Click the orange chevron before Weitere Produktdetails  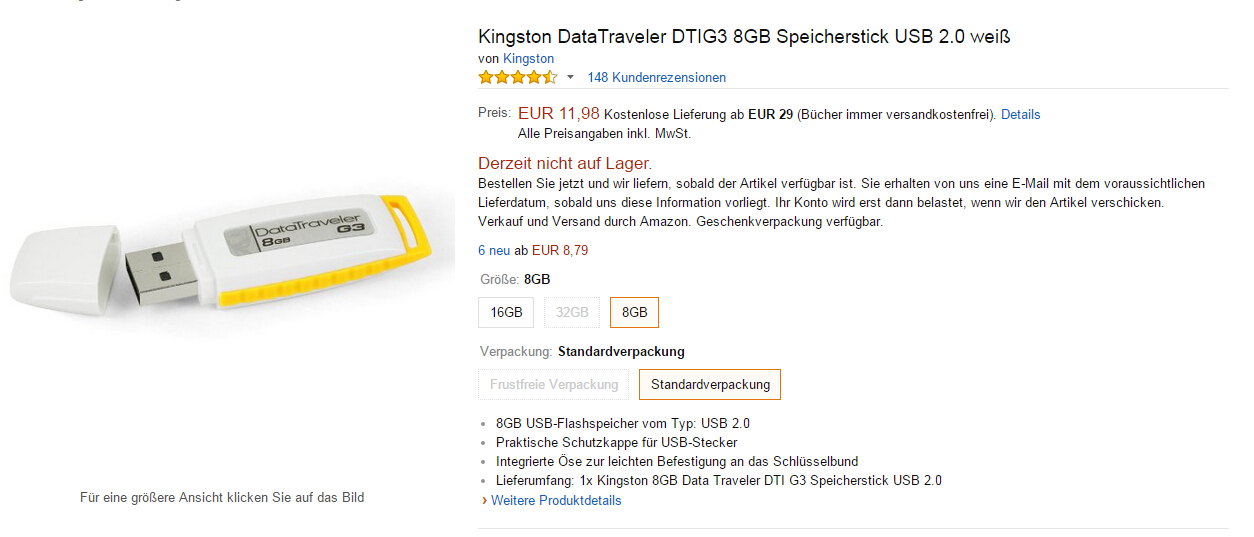coord(484,500)
